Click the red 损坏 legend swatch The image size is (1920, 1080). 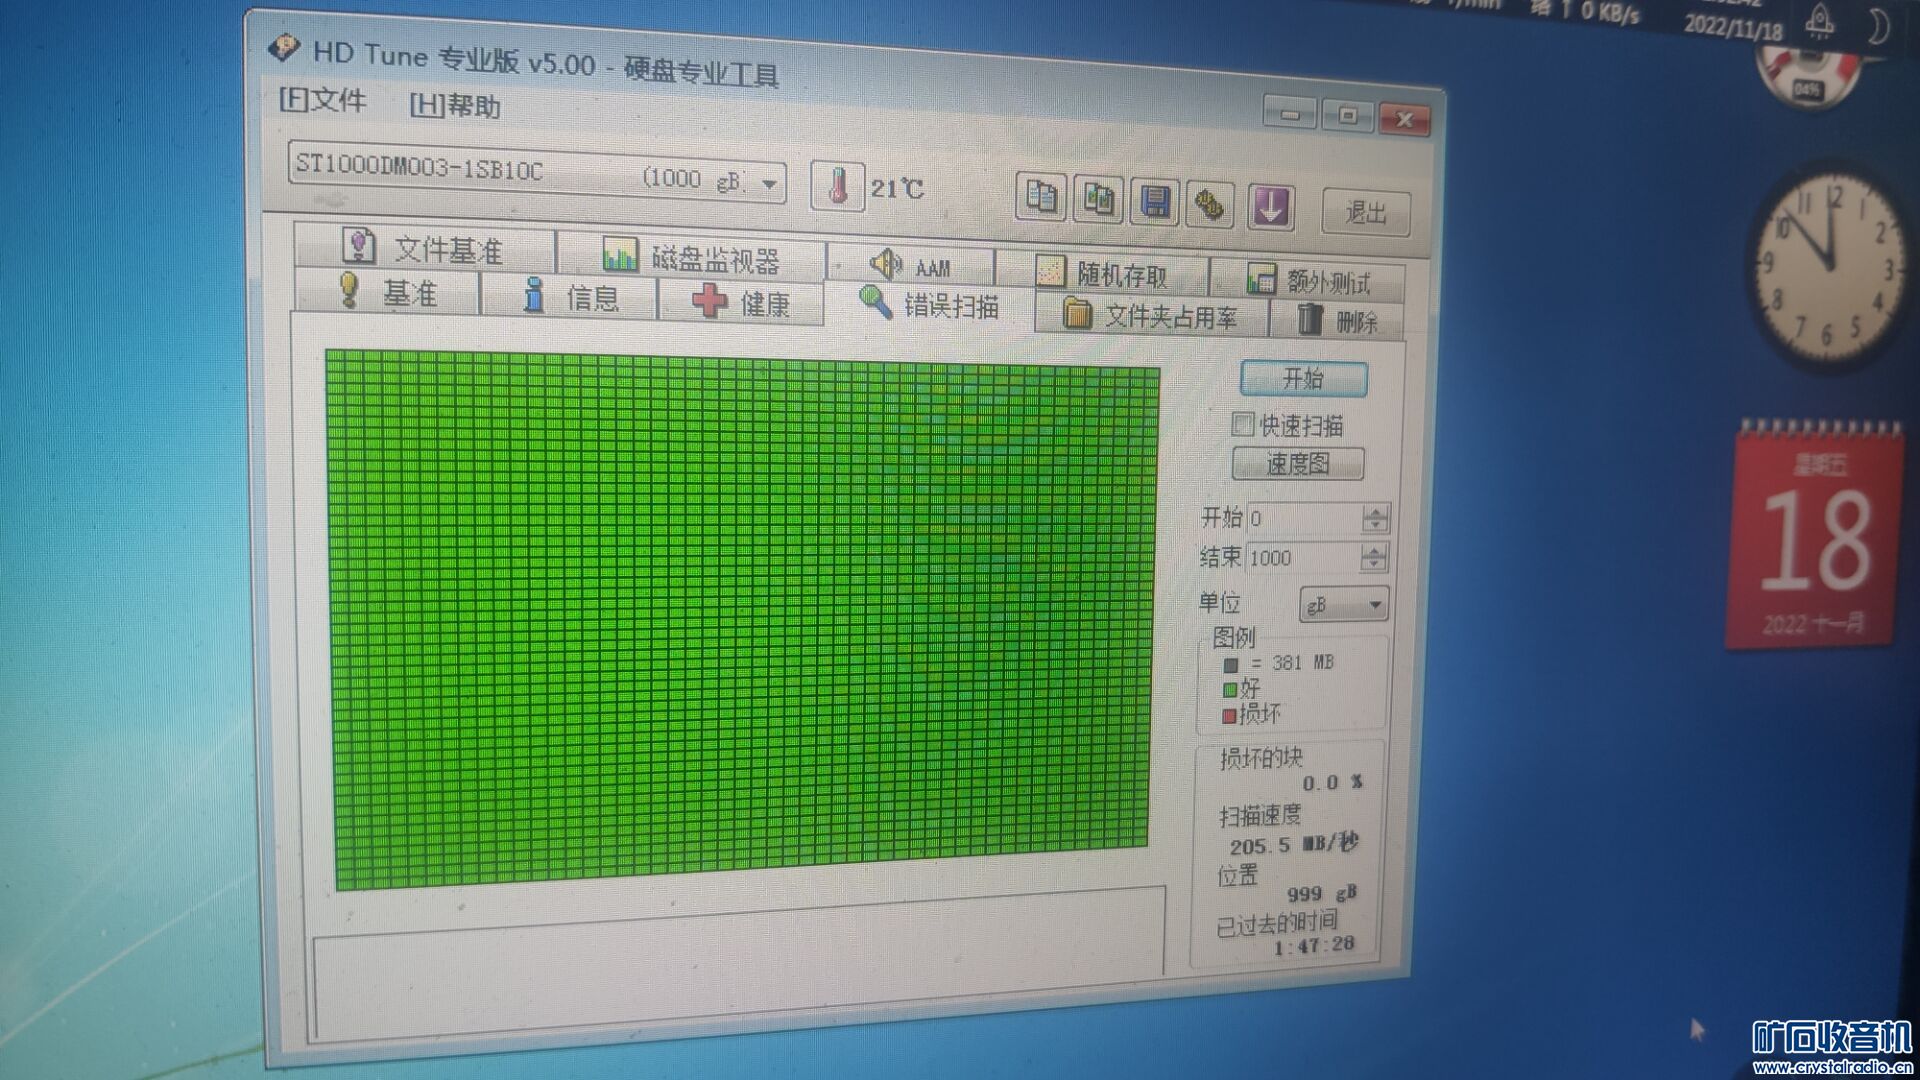(x=1229, y=716)
